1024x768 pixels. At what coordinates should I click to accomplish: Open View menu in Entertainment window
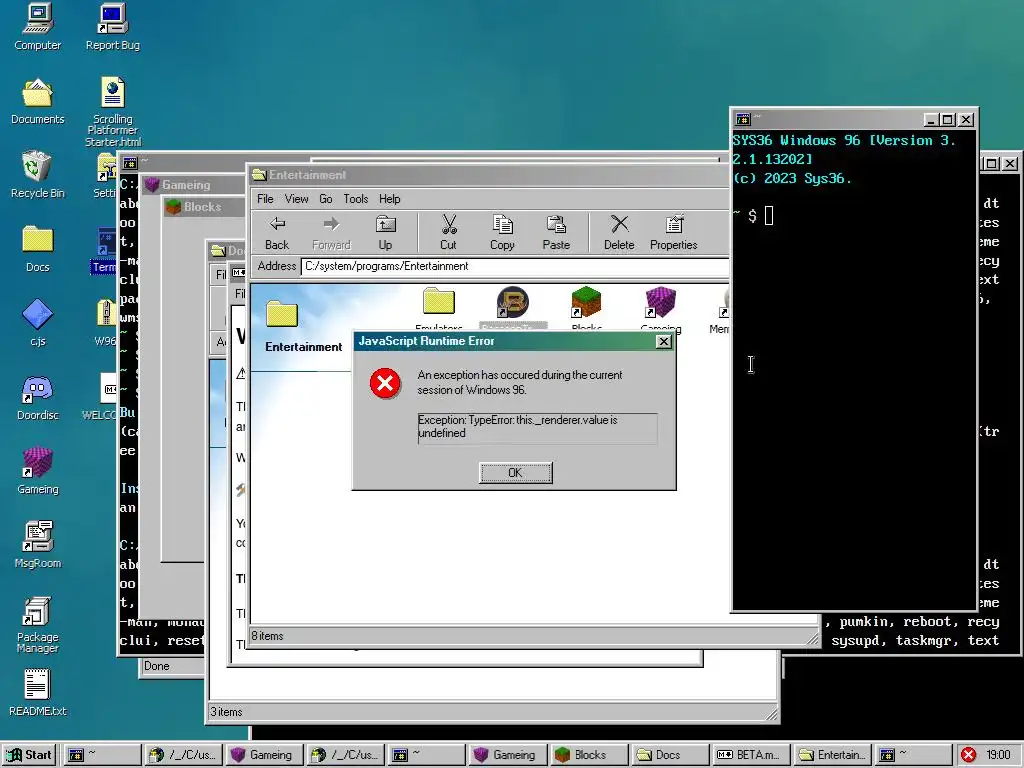[296, 199]
